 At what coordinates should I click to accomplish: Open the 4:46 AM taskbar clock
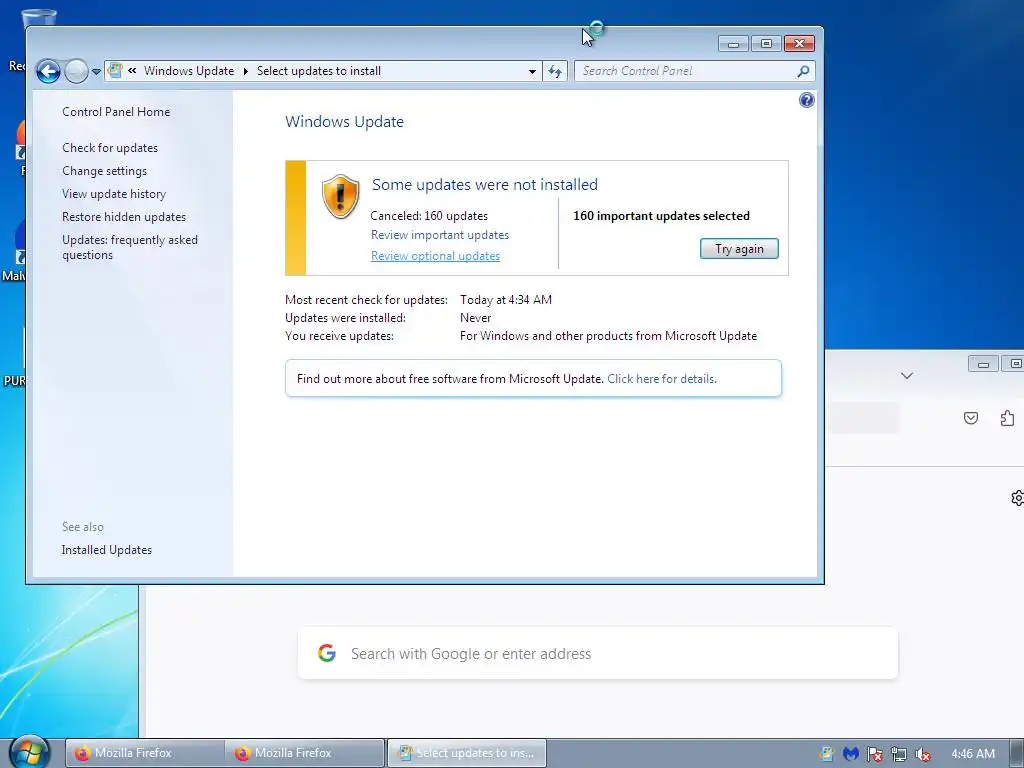pyautogui.click(x=973, y=754)
